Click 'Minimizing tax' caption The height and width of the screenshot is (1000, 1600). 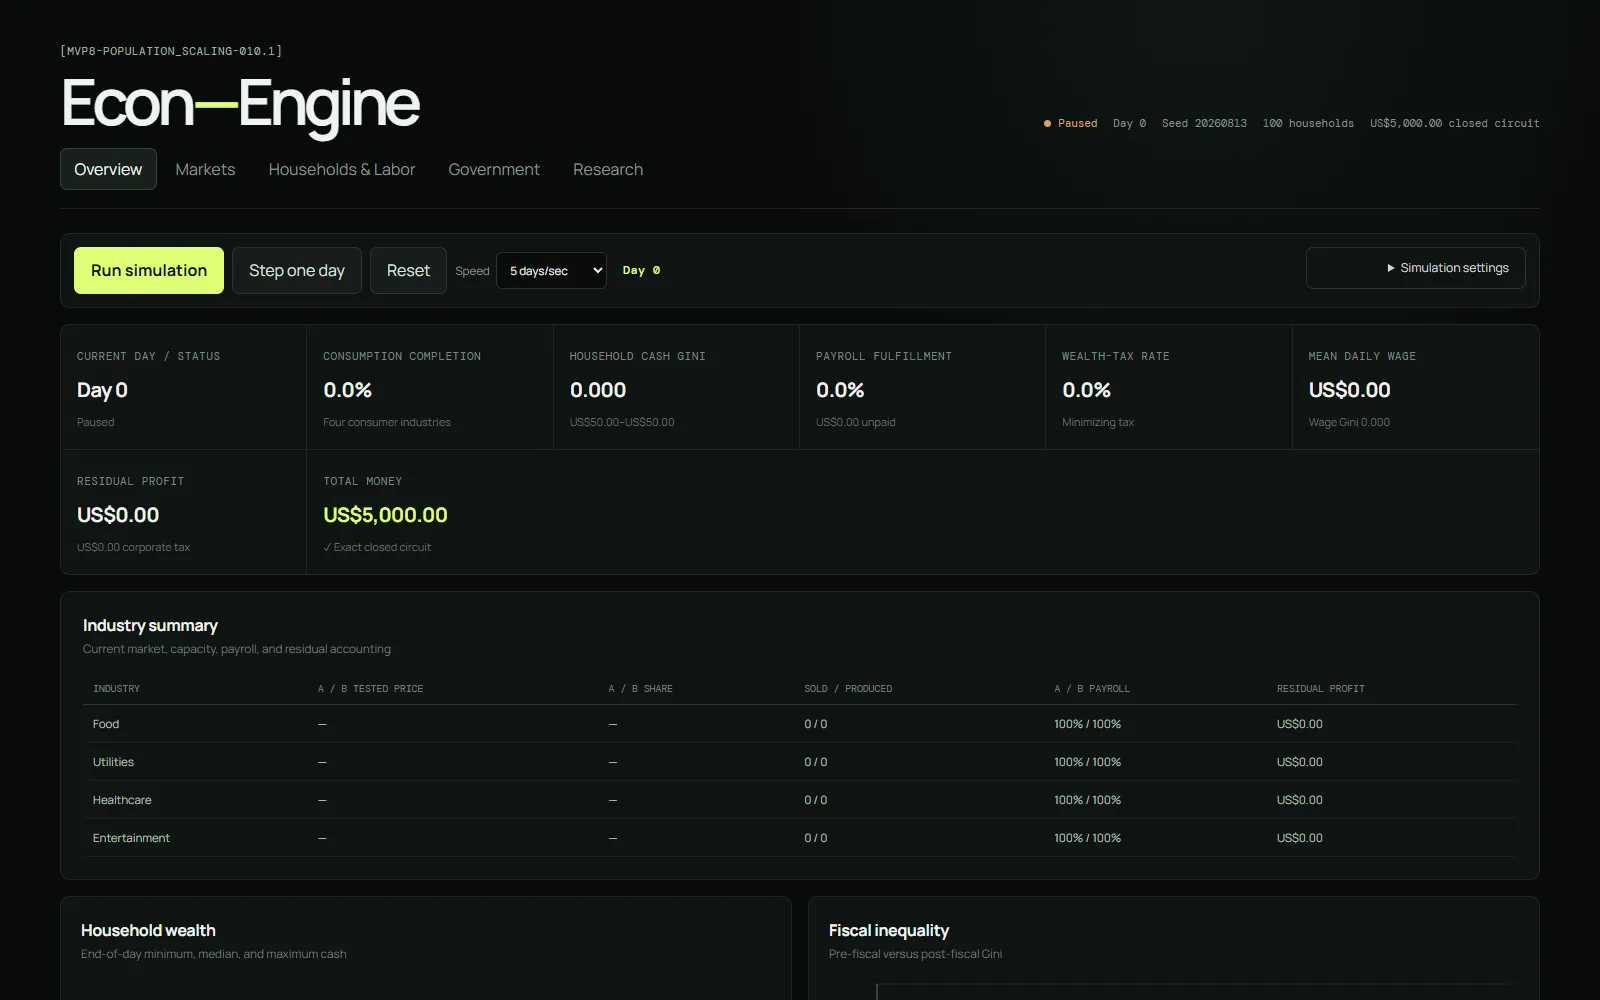(x=1098, y=422)
